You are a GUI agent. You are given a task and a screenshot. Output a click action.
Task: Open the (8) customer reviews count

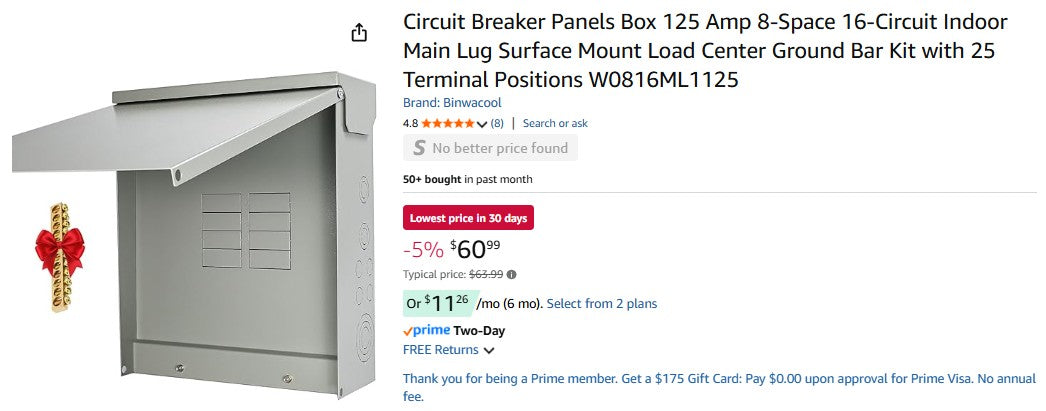pos(497,123)
